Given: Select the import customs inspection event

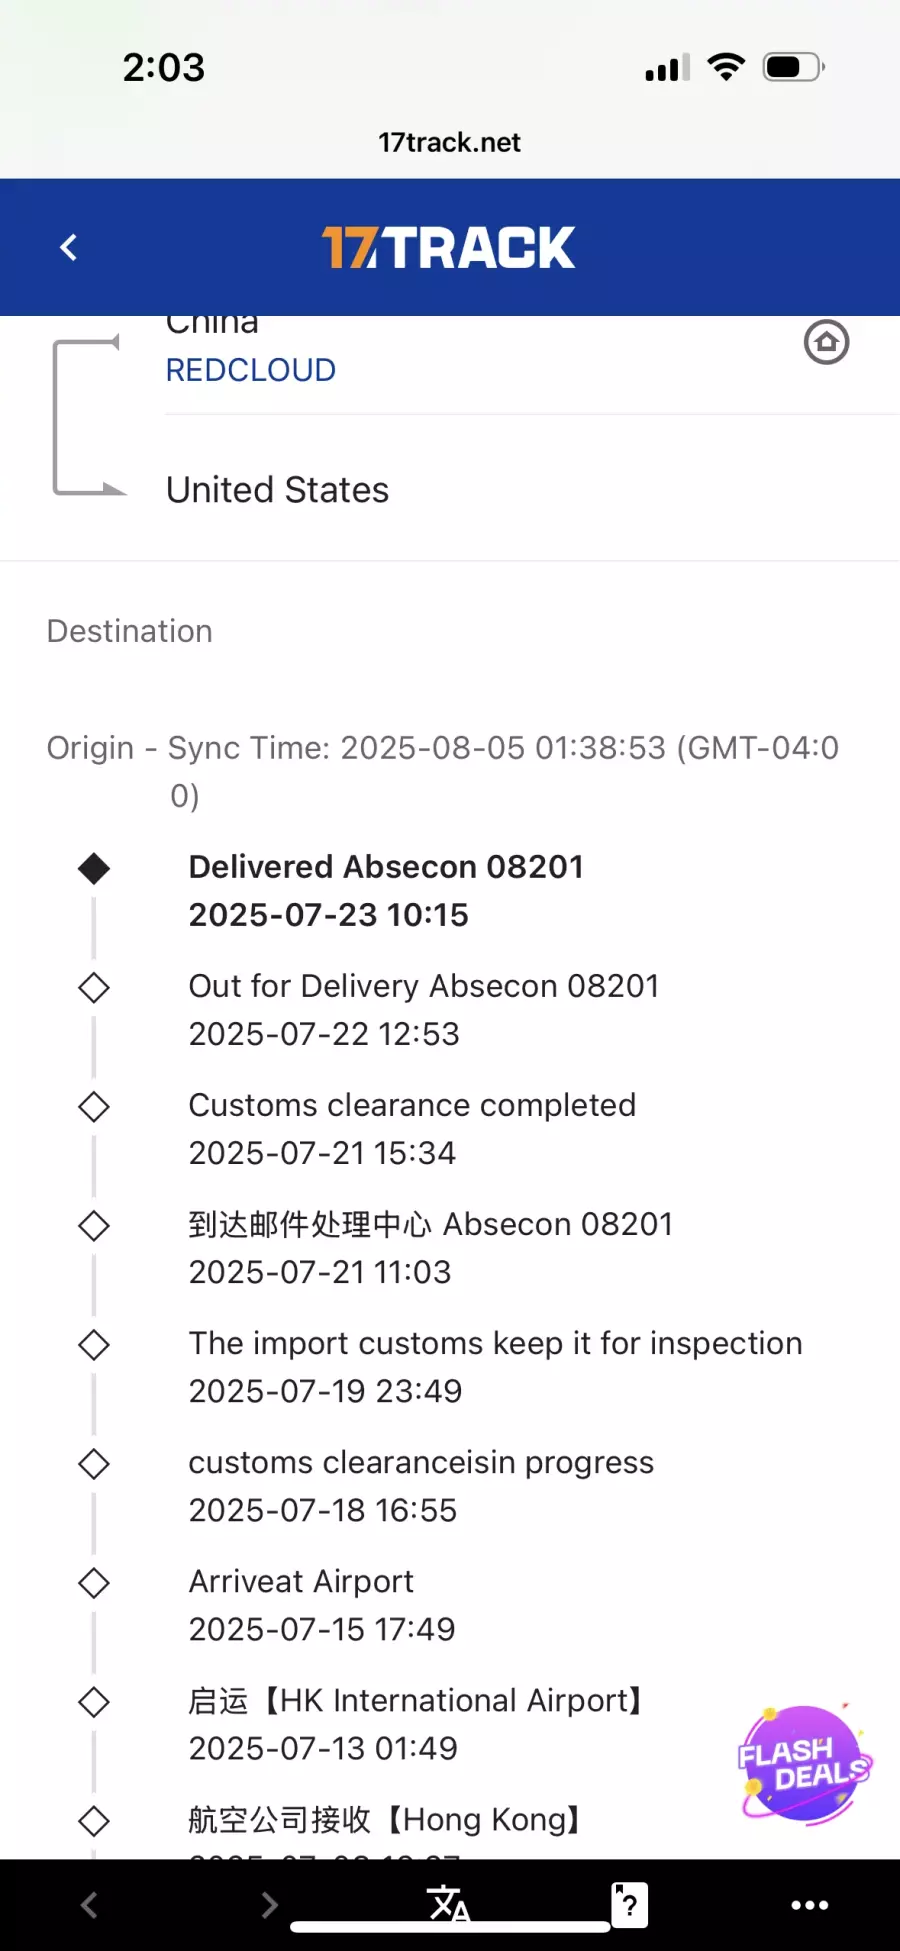Looking at the screenshot, I should pyautogui.click(x=495, y=1366).
